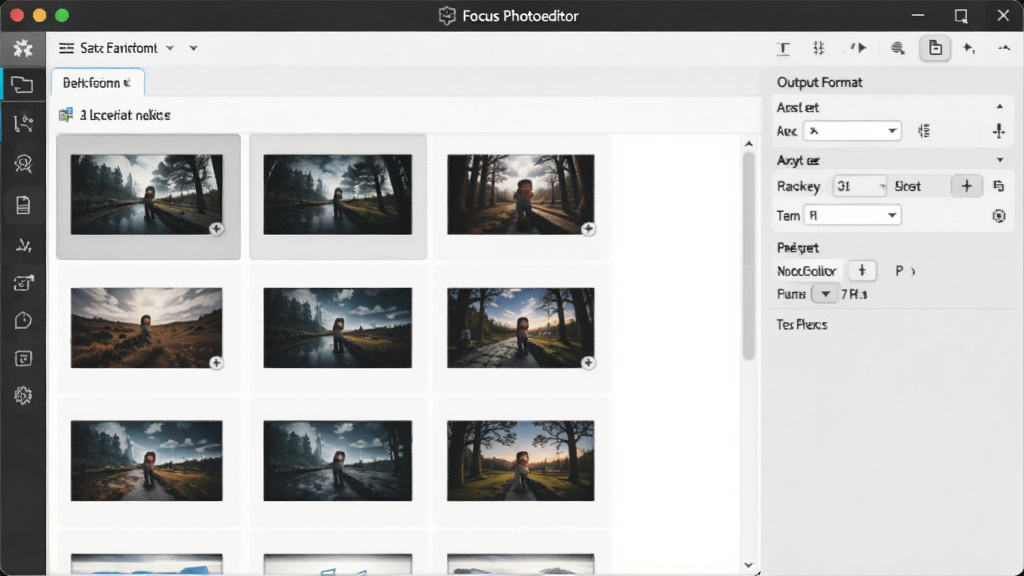Click the Output Format heading
Image resolution: width=1024 pixels, height=576 pixels.
coord(820,82)
